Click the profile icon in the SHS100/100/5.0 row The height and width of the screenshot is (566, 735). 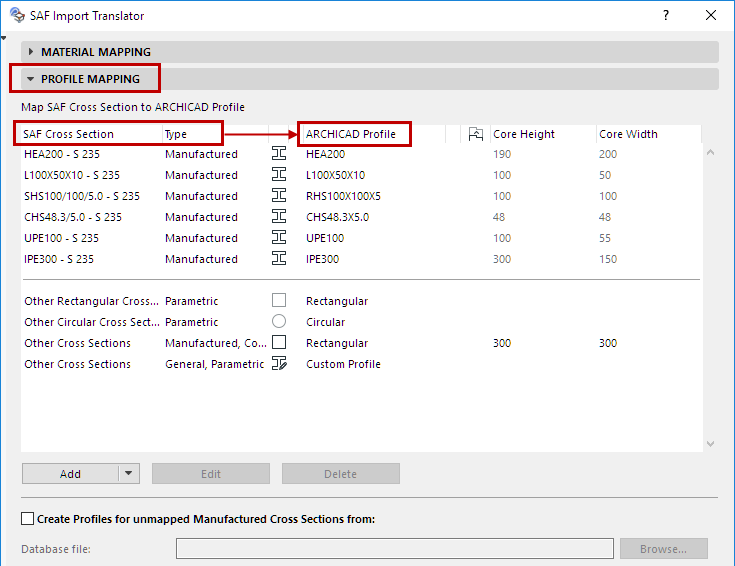[x=279, y=196]
